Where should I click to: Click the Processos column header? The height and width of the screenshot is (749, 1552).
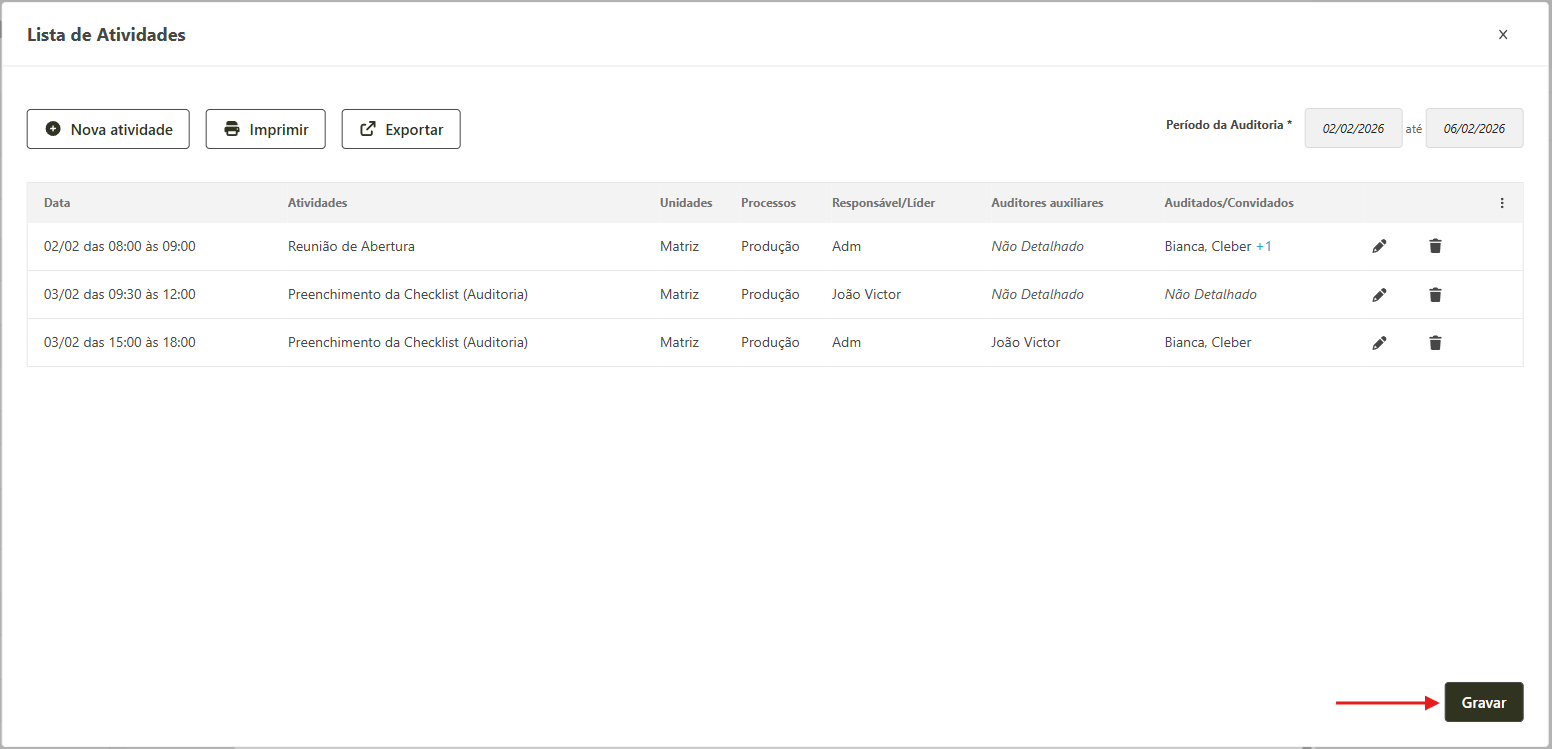pyautogui.click(x=768, y=203)
